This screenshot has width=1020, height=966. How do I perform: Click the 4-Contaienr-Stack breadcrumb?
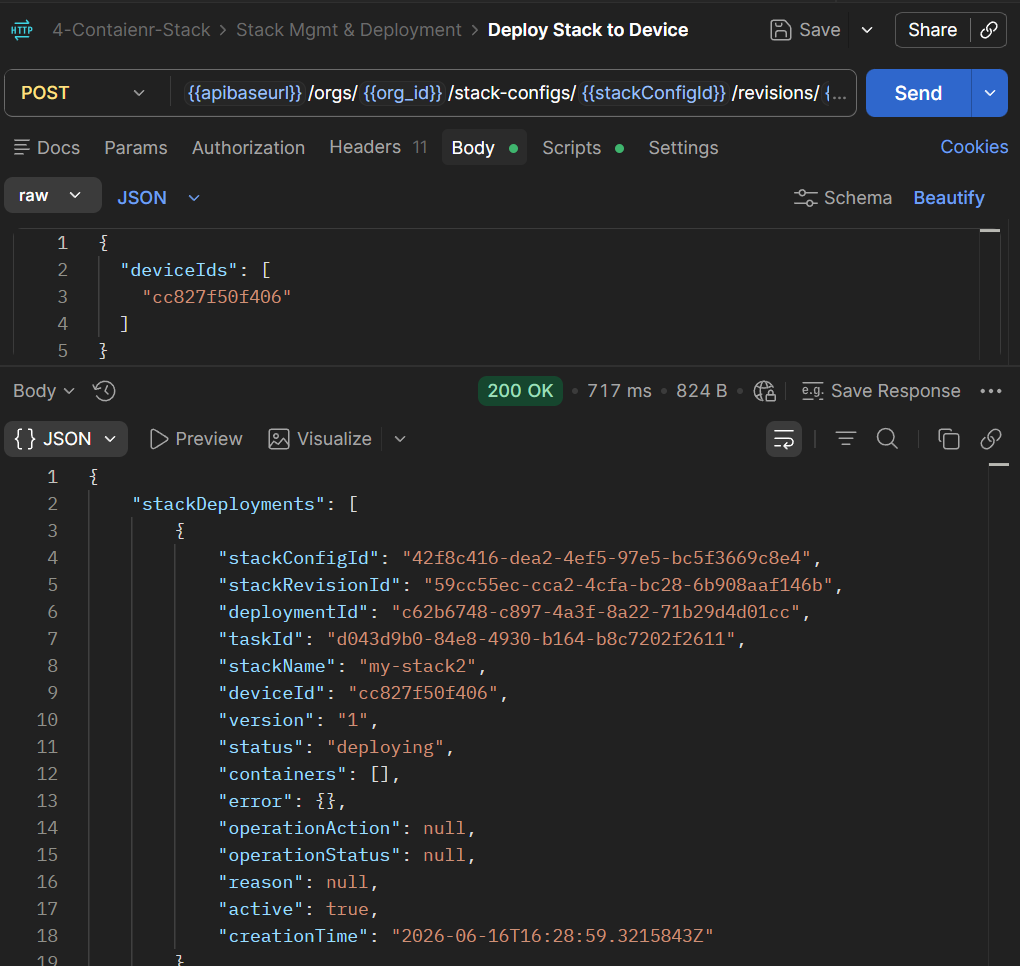131,30
